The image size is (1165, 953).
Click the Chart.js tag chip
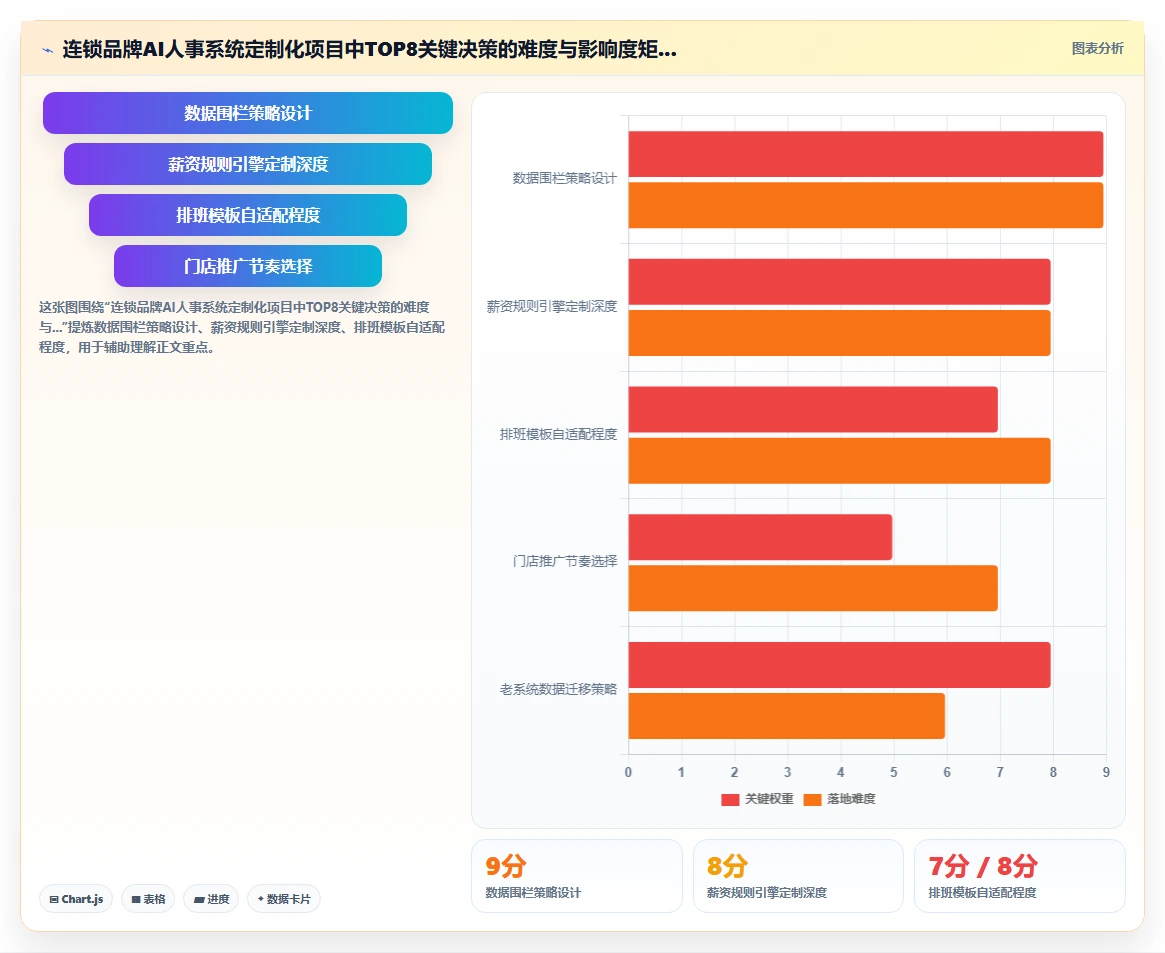(76, 899)
